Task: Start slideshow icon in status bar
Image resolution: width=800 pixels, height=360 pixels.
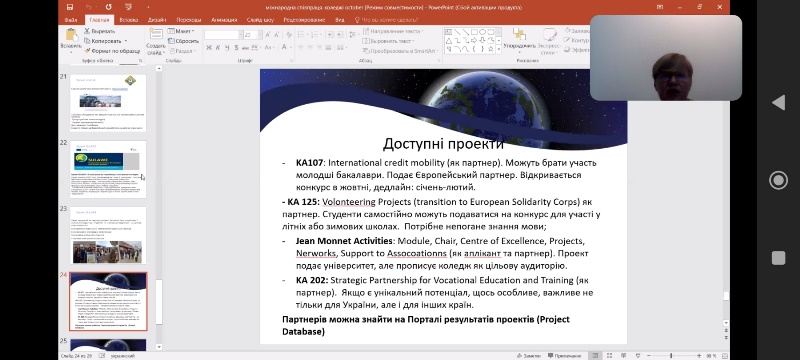Action: pyautogui.click(x=638, y=355)
